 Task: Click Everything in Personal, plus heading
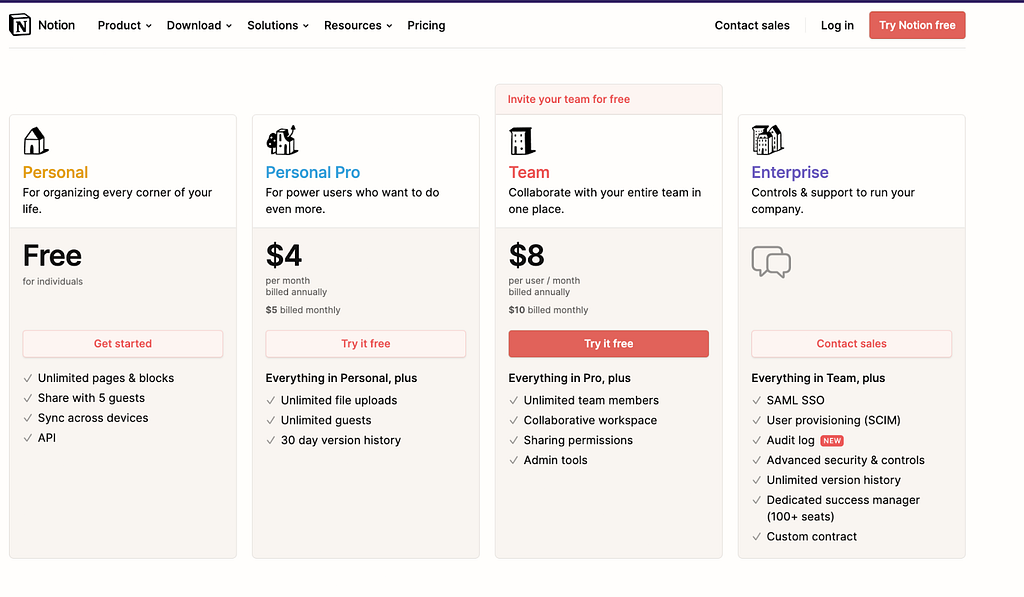[341, 378]
